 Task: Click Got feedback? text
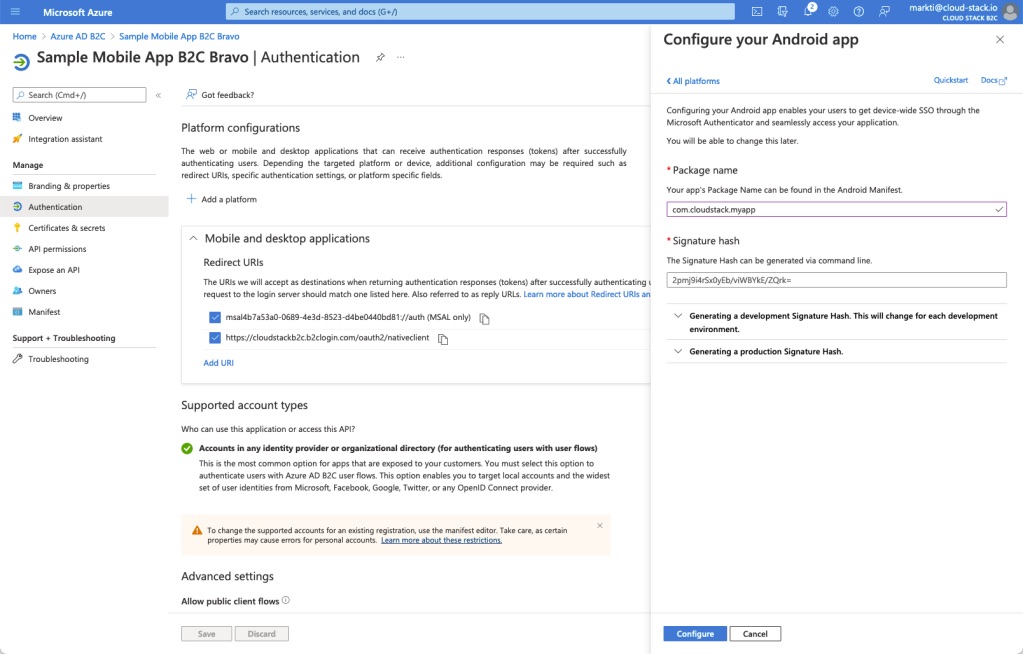coord(228,95)
